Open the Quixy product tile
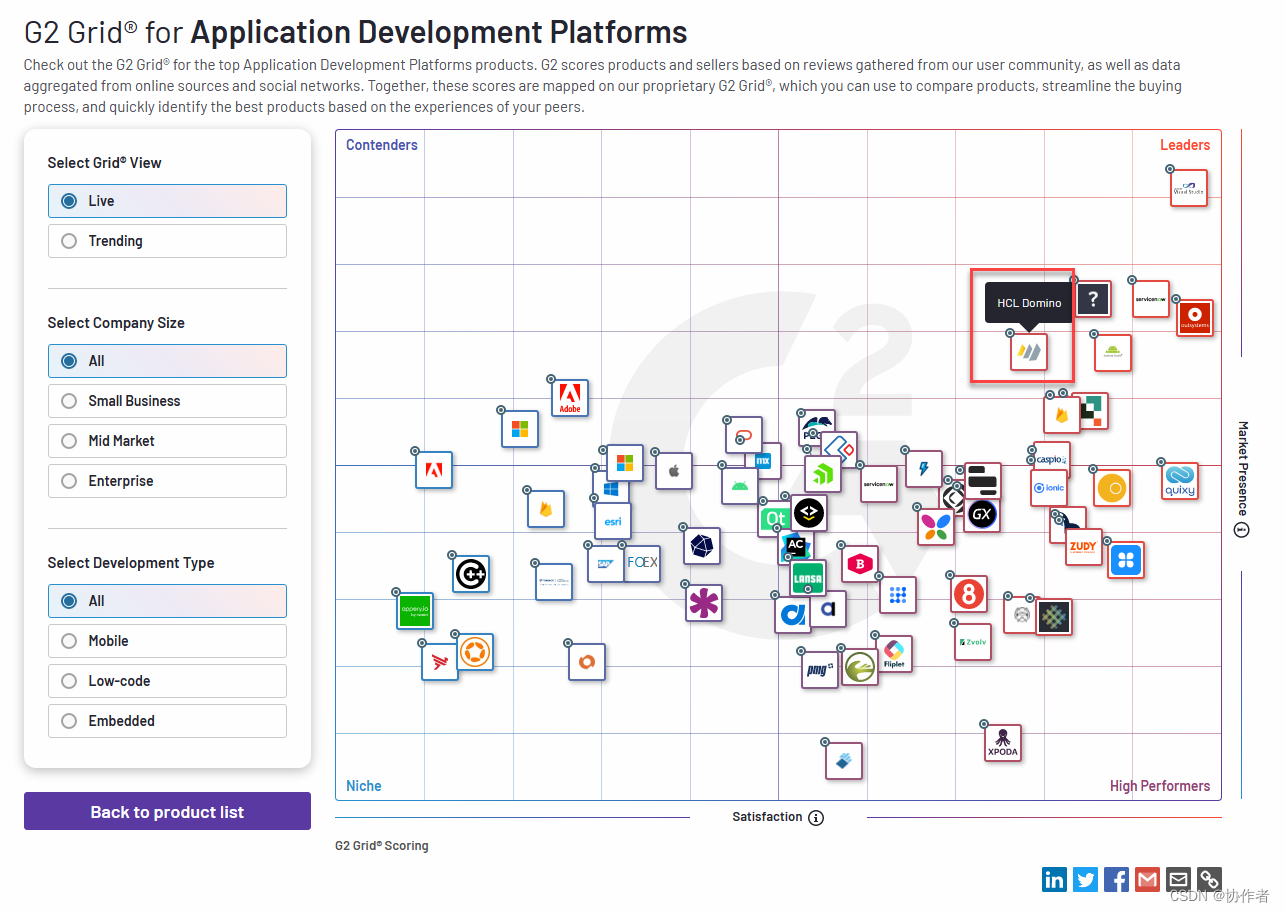This screenshot has width=1285, height=912. pyautogui.click(x=1180, y=480)
